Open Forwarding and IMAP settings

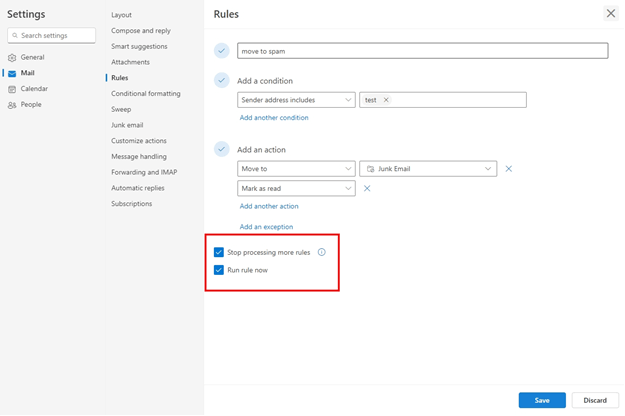144,172
